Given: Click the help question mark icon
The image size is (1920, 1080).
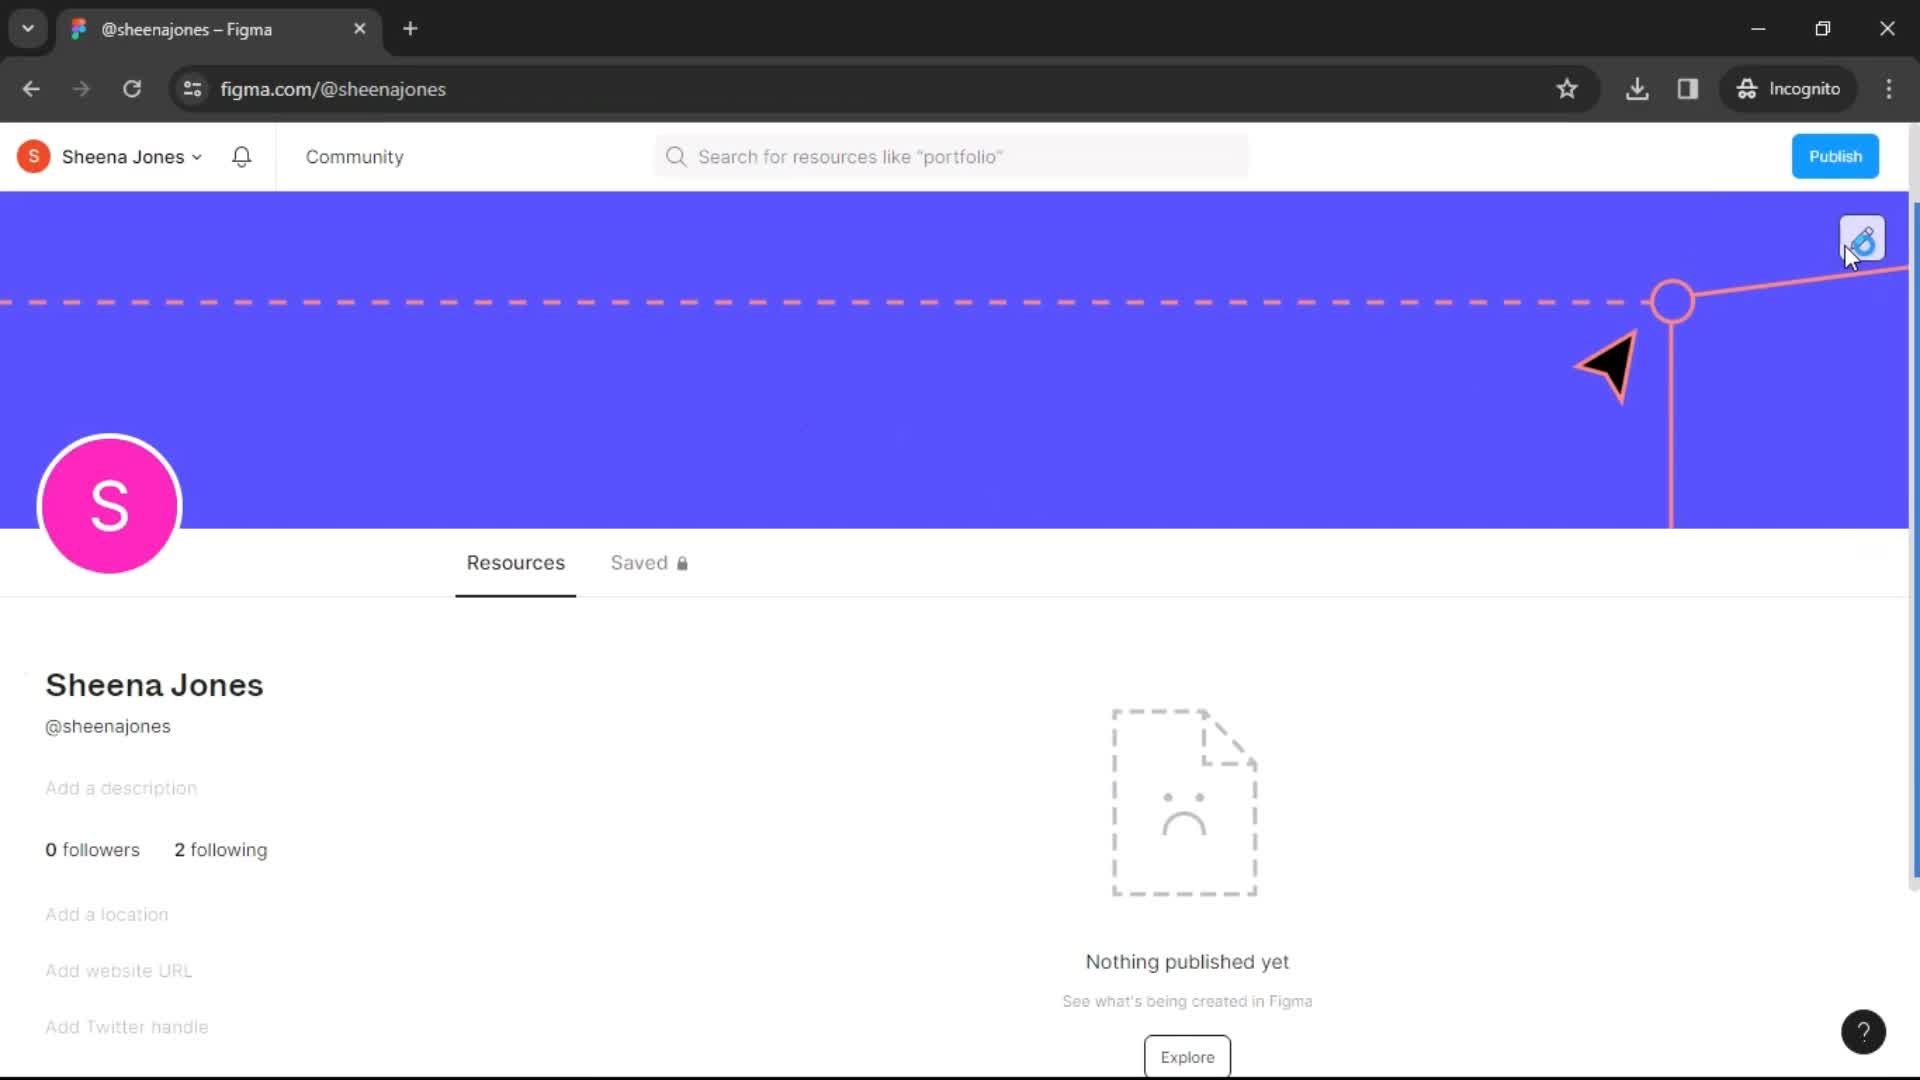Looking at the screenshot, I should pyautogui.click(x=1863, y=1031).
